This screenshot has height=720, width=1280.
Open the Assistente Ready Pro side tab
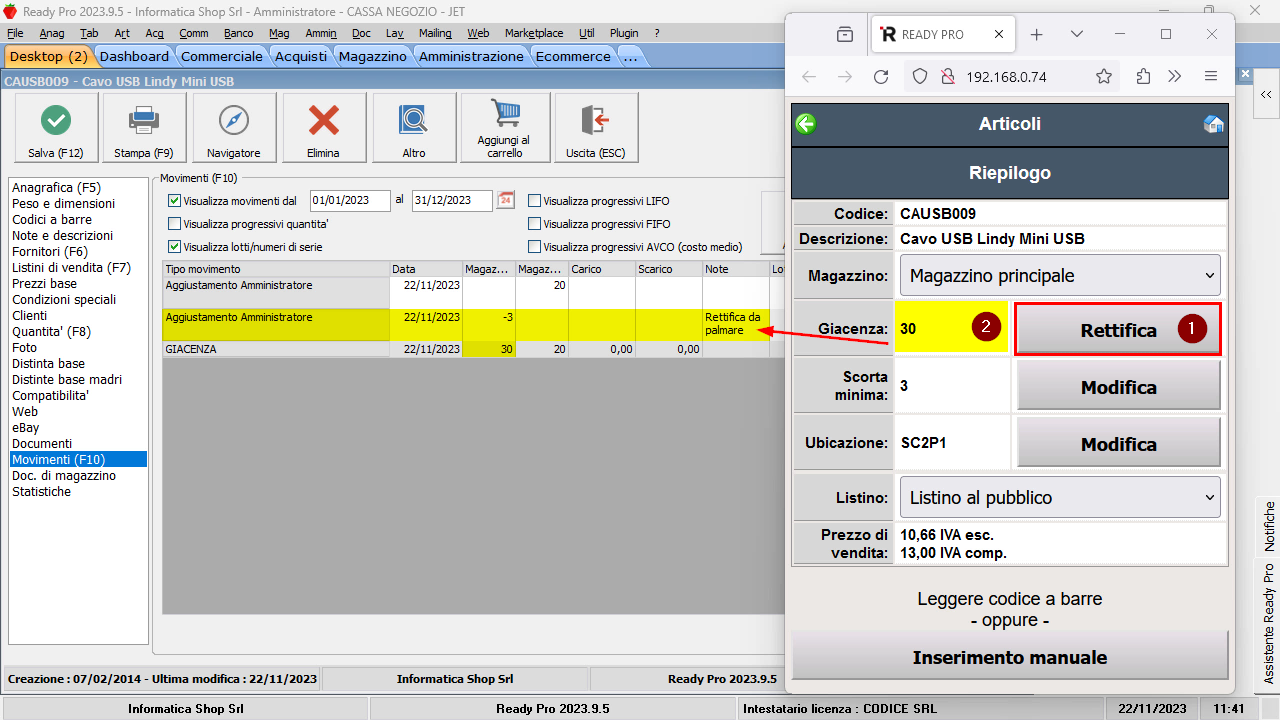point(1269,624)
